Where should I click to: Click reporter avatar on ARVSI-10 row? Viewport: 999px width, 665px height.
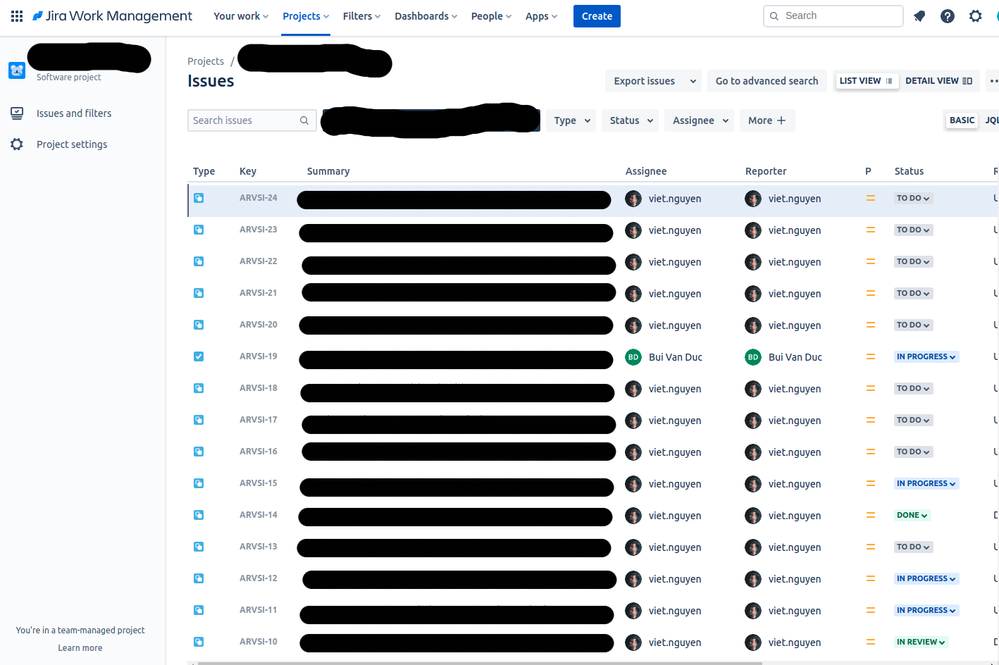tap(753, 643)
